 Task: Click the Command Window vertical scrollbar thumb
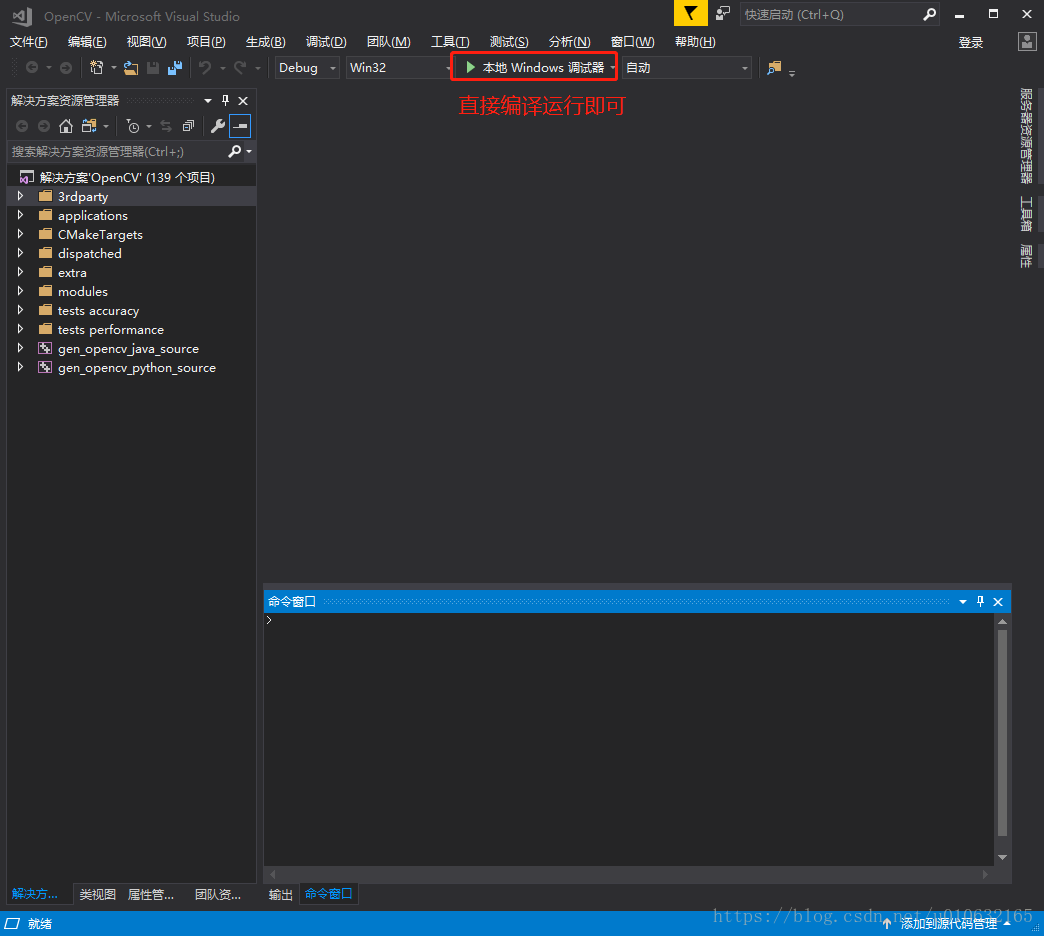click(x=1002, y=733)
